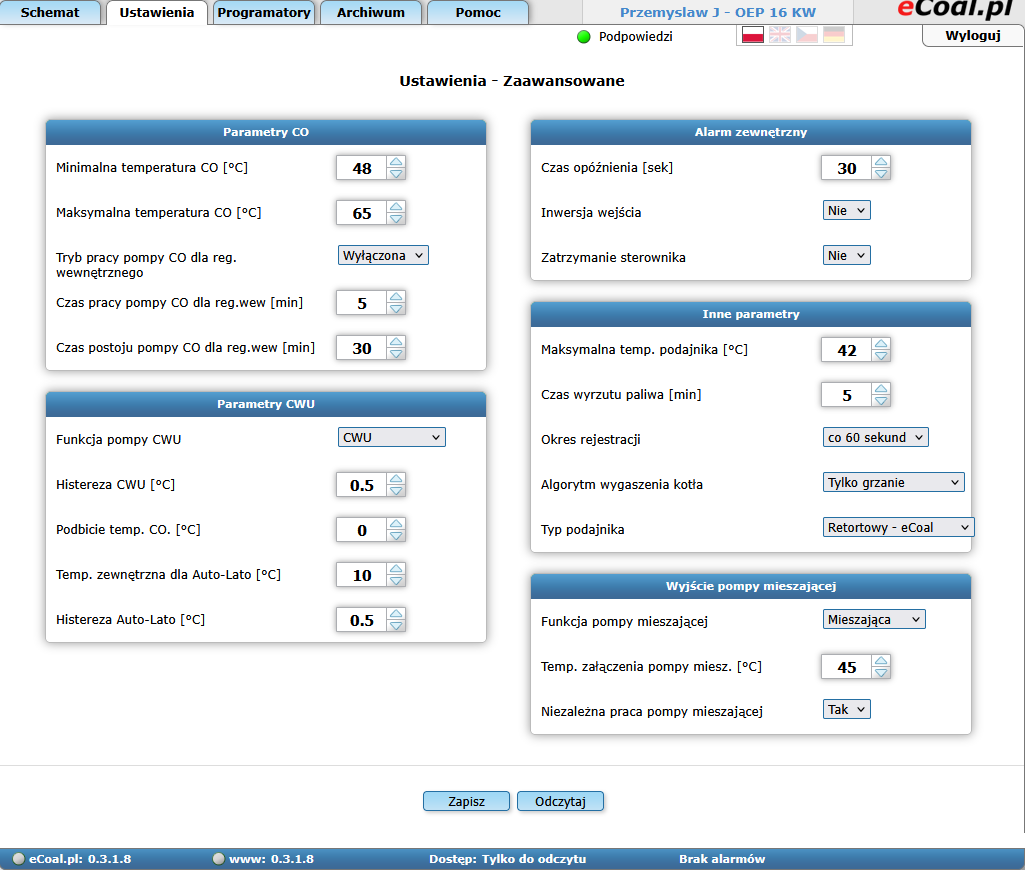Expand the Funkcja pompy CWU dropdown
The height and width of the screenshot is (870, 1025).
click(391, 437)
